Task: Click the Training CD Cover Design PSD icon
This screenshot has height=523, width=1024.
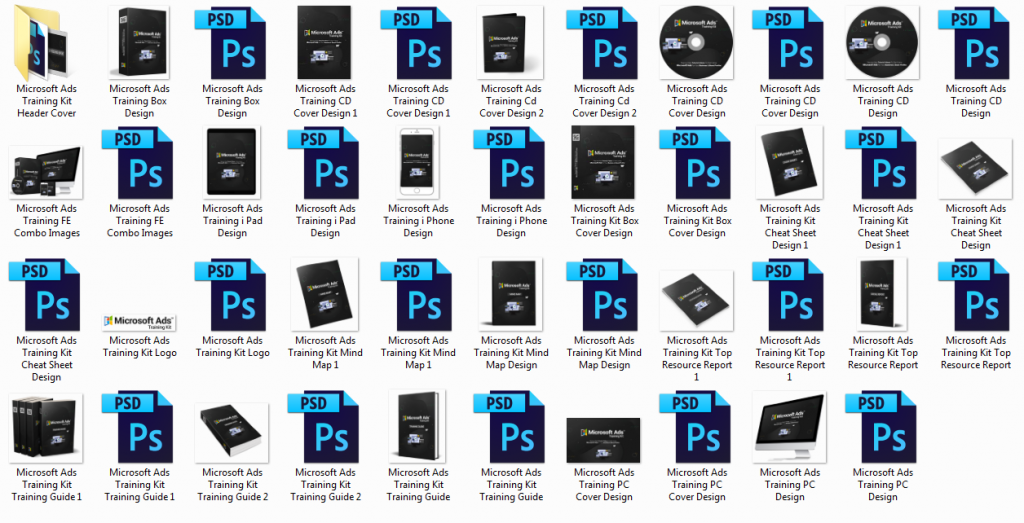Action: pyautogui.click(x=788, y=42)
